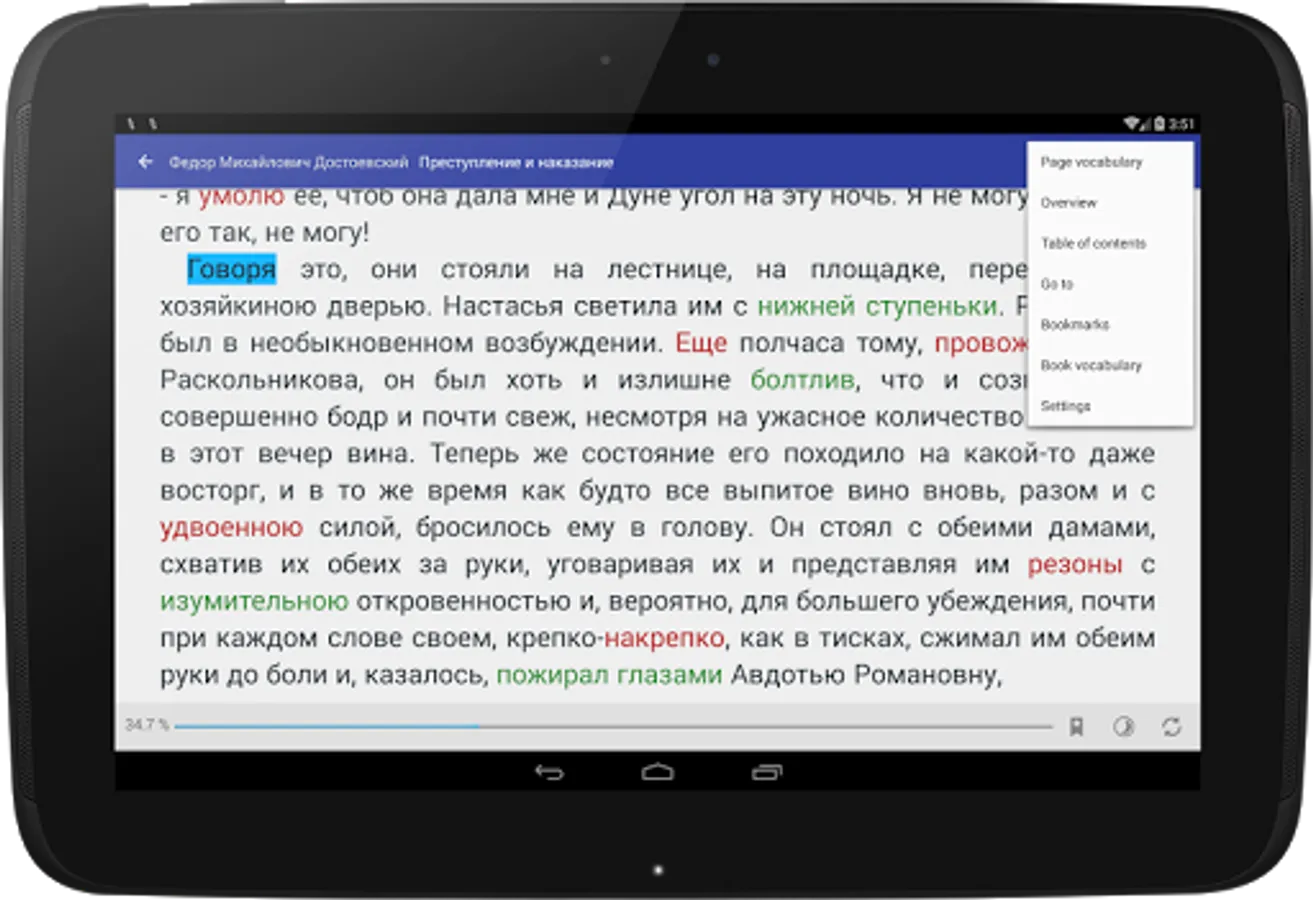This screenshot has height=900, width=1313.
Task: Tap the author name Федор Михайлович Достоевский
Action: click(289, 162)
